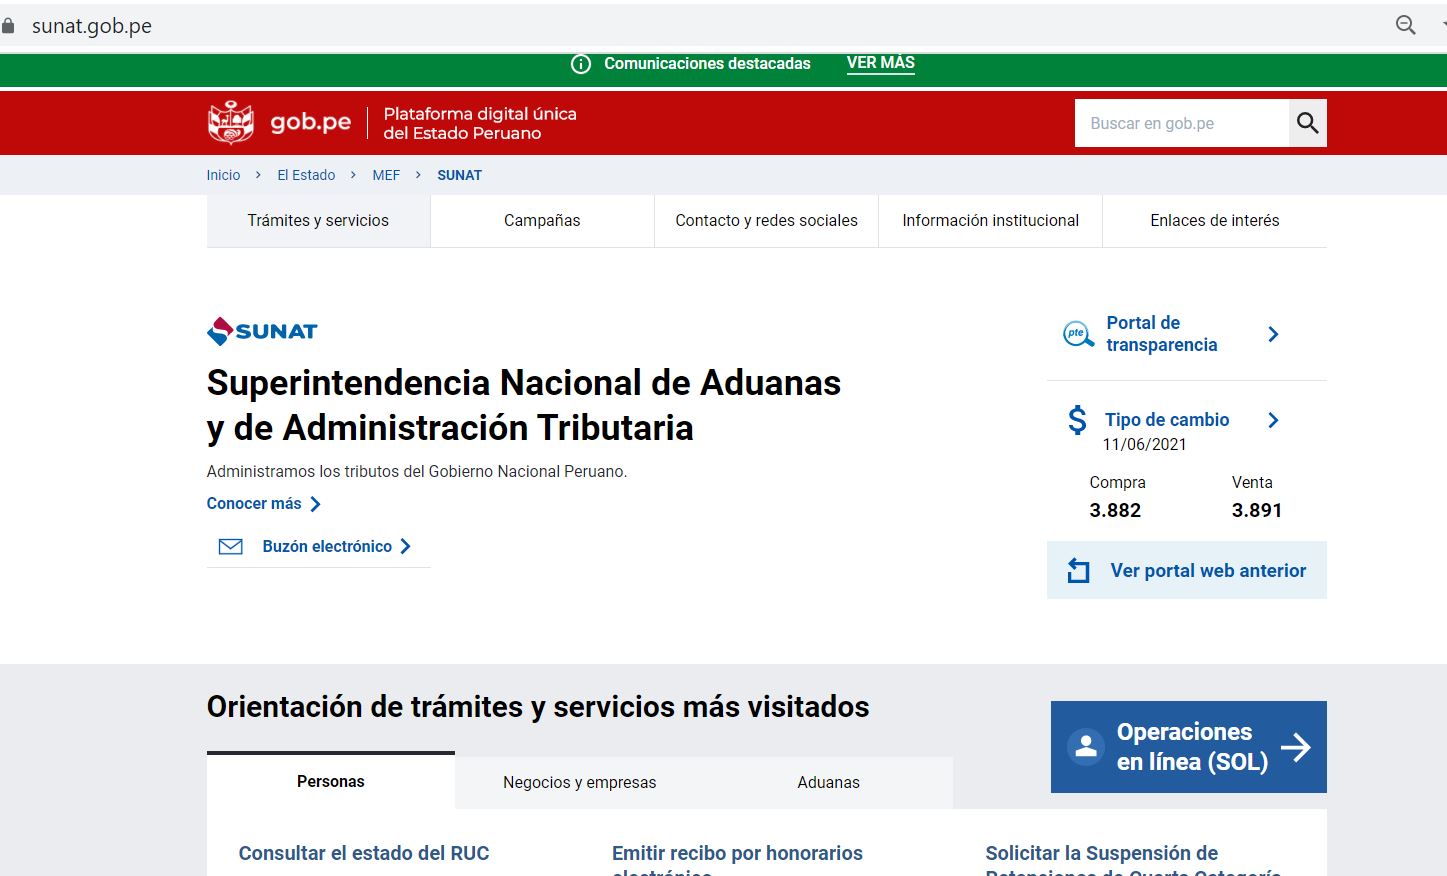Open Información institucional menu
This screenshot has width=1447, height=876.
[990, 221]
